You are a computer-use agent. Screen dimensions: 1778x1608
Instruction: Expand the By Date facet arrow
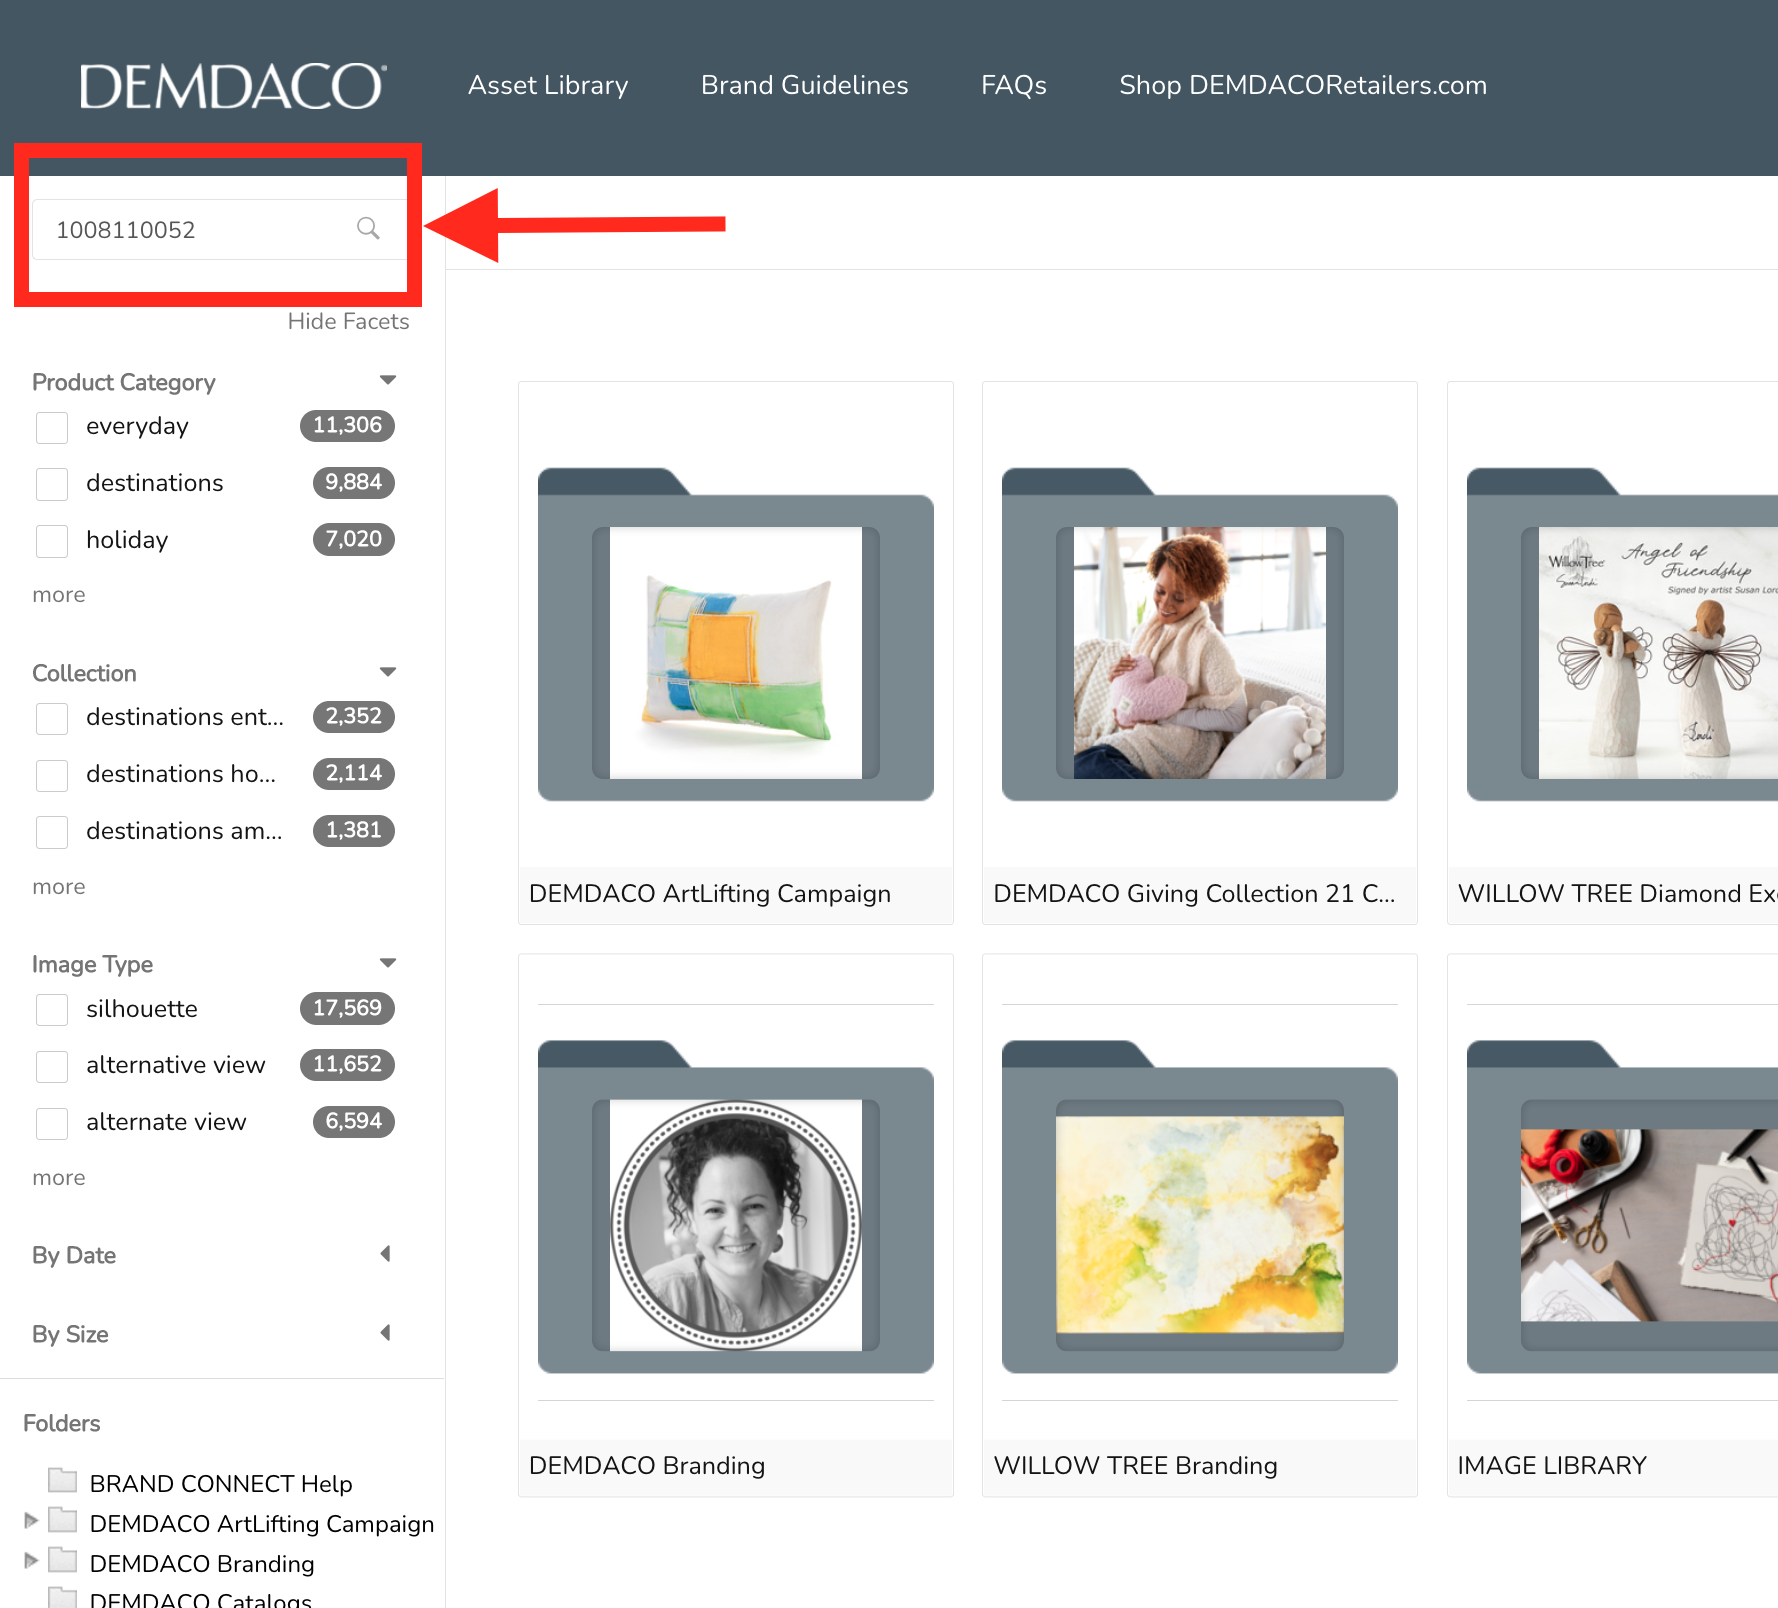[x=385, y=1254]
